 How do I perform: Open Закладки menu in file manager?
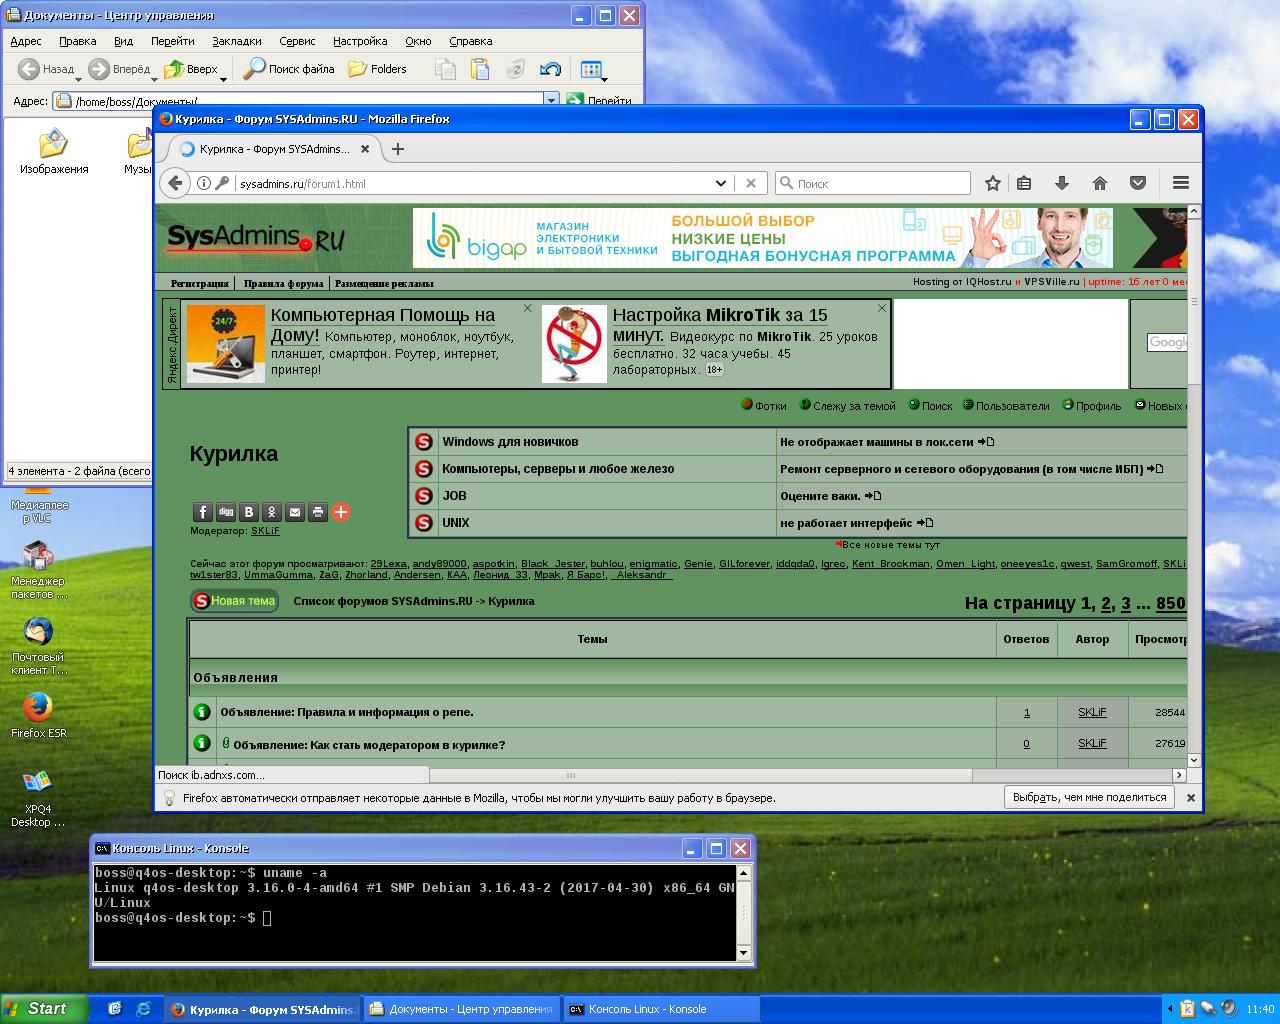237,41
